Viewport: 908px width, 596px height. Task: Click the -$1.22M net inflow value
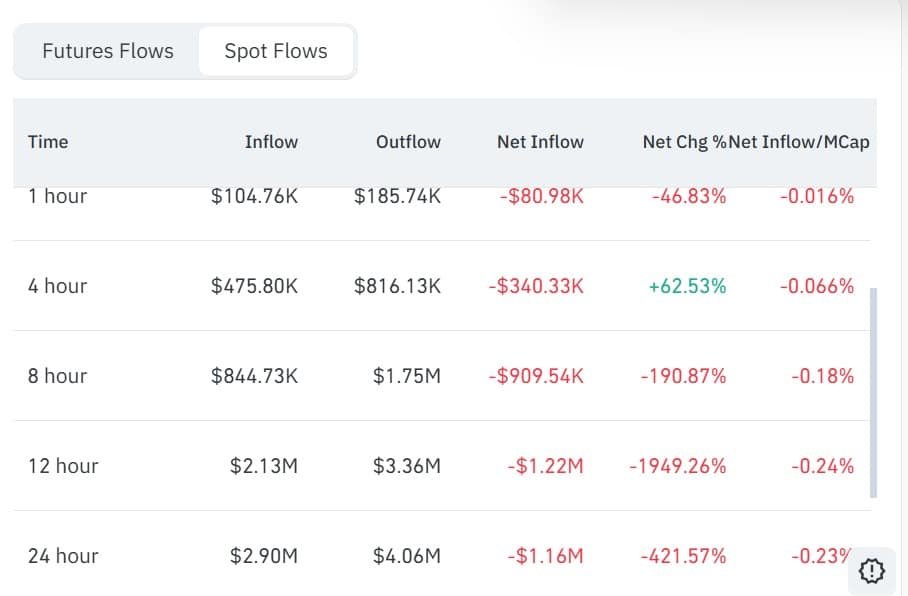(545, 466)
